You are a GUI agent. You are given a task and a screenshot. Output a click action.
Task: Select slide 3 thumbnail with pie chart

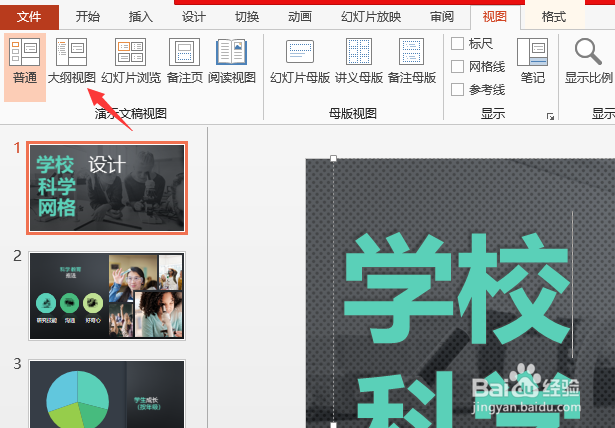tap(107, 394)
